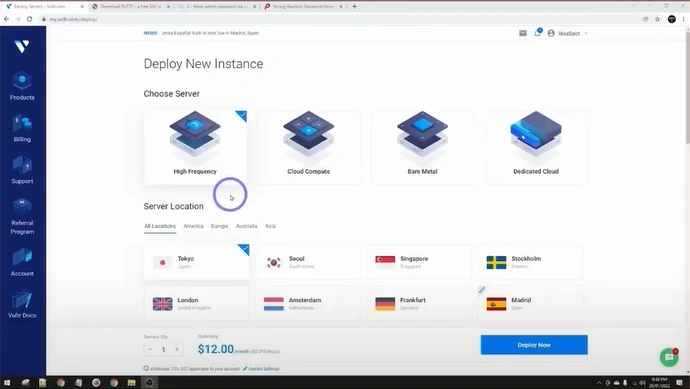The width and height of the screenshot is (690, 389).
Task: Click the Deploy Now button
Action: point(534,345)
